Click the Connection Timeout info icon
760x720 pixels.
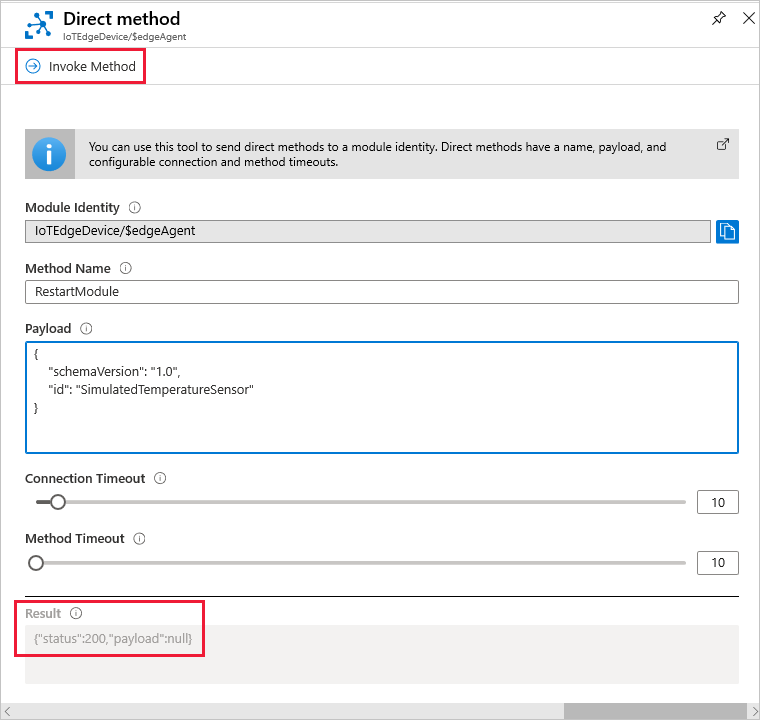pos(161,478)
